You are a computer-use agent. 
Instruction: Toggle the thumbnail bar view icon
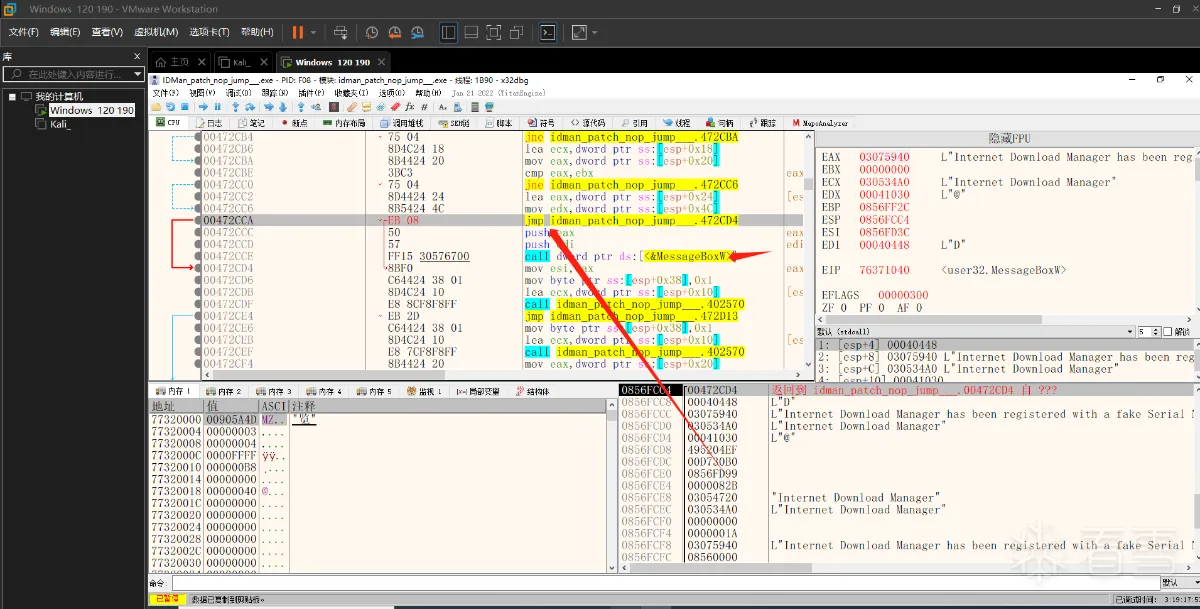tap(470, 32)
